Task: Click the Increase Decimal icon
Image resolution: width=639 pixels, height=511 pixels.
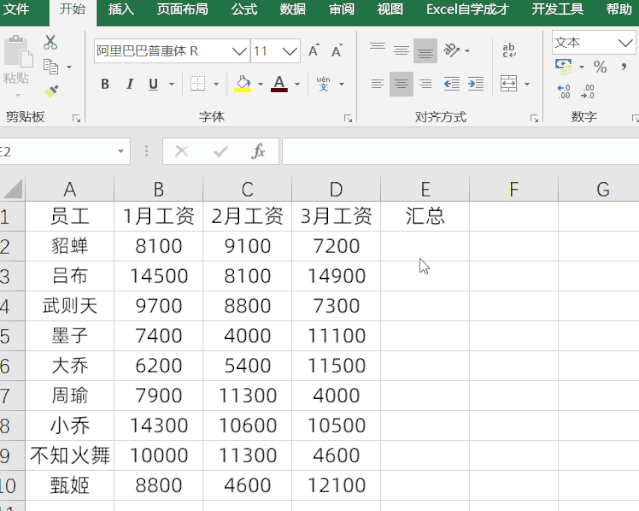Action: [x=563, y=92]
